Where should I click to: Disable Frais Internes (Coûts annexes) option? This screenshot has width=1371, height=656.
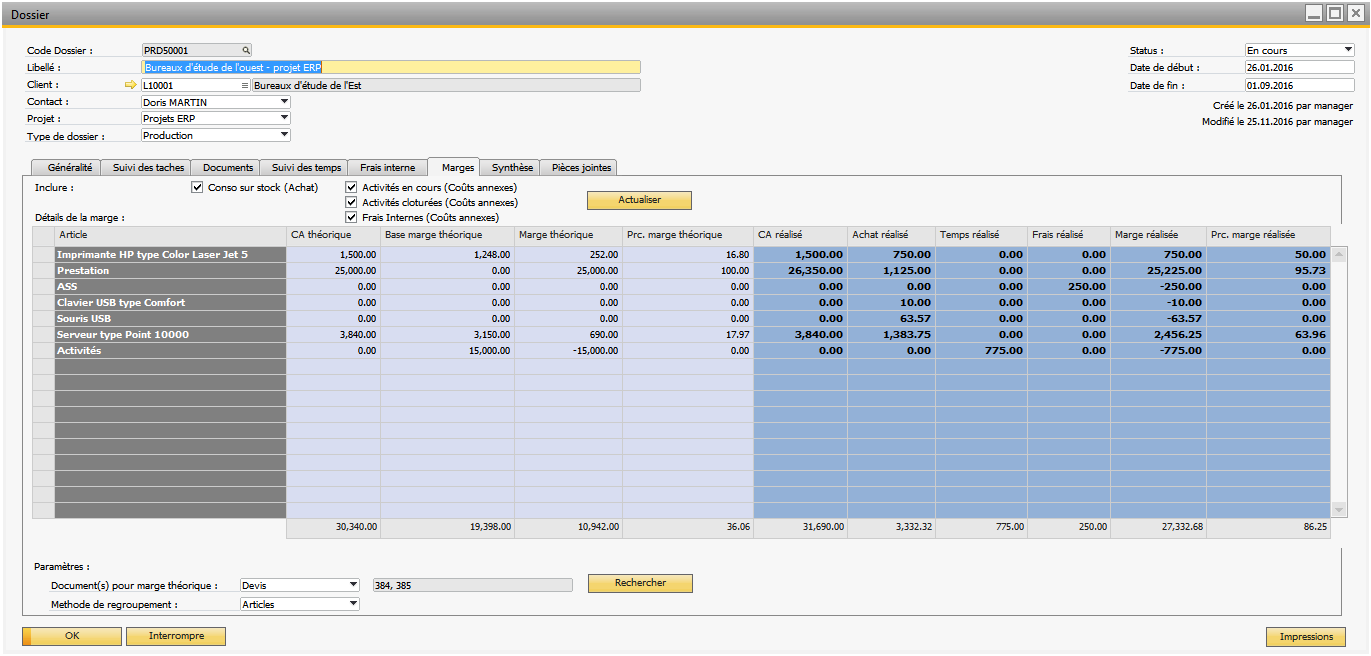(351, 217)
